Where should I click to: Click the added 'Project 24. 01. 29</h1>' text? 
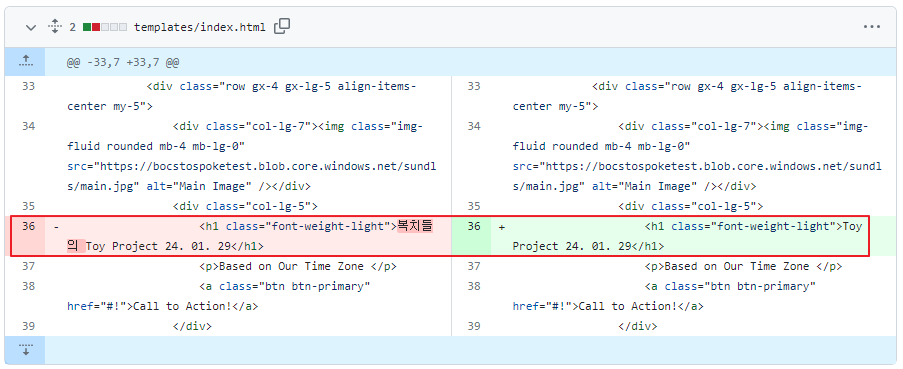pos(588,246)
